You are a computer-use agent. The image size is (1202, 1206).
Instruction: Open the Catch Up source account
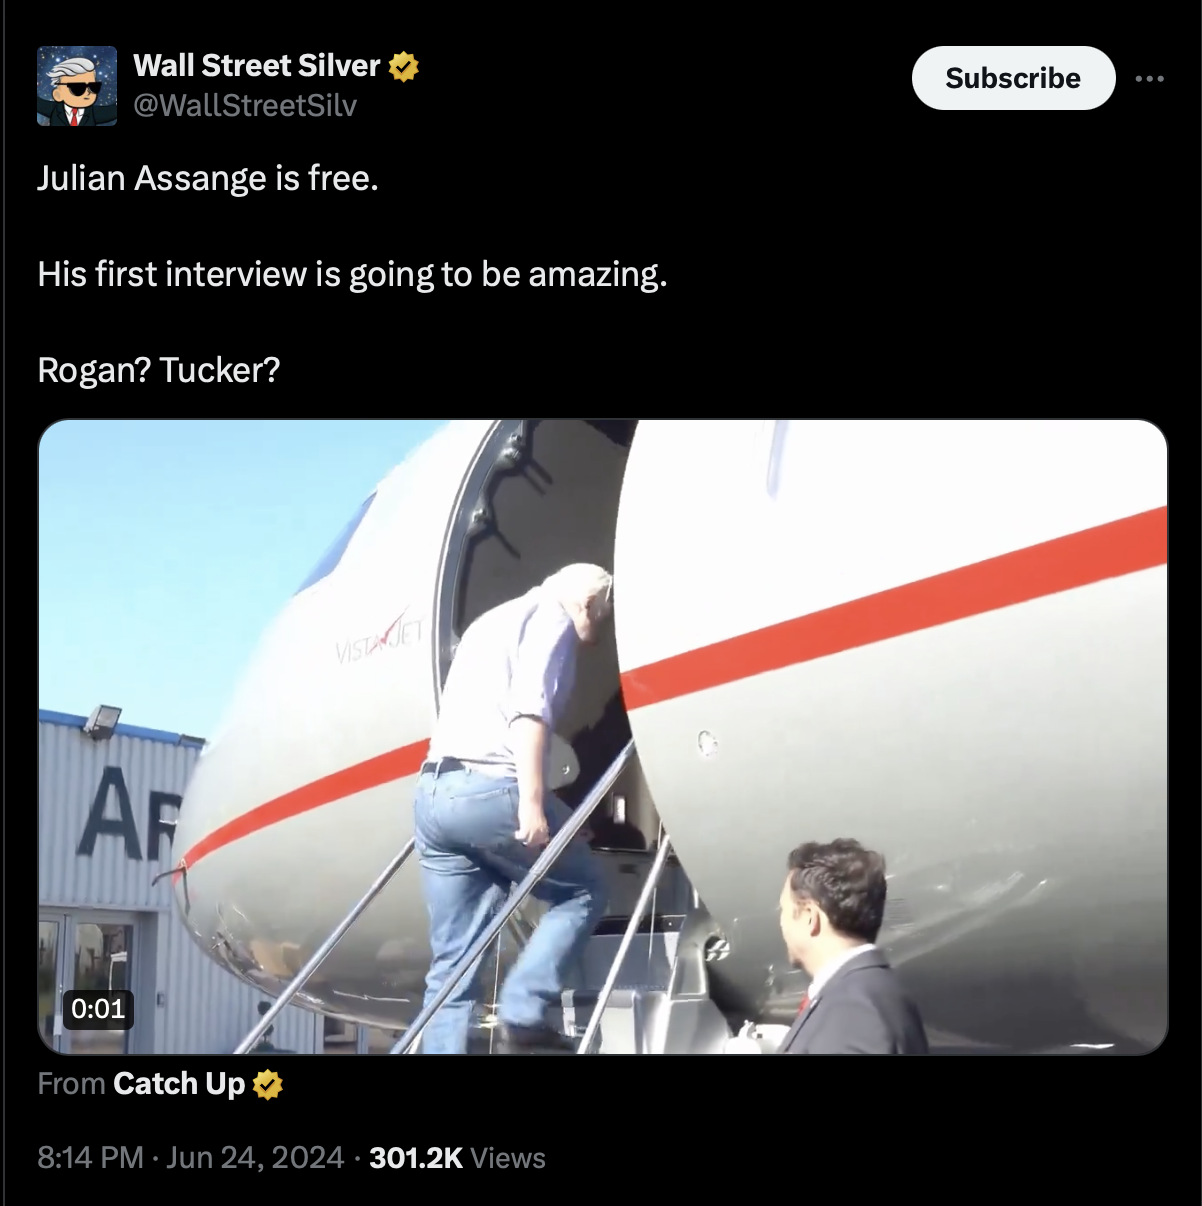[x=179, y=1084]
